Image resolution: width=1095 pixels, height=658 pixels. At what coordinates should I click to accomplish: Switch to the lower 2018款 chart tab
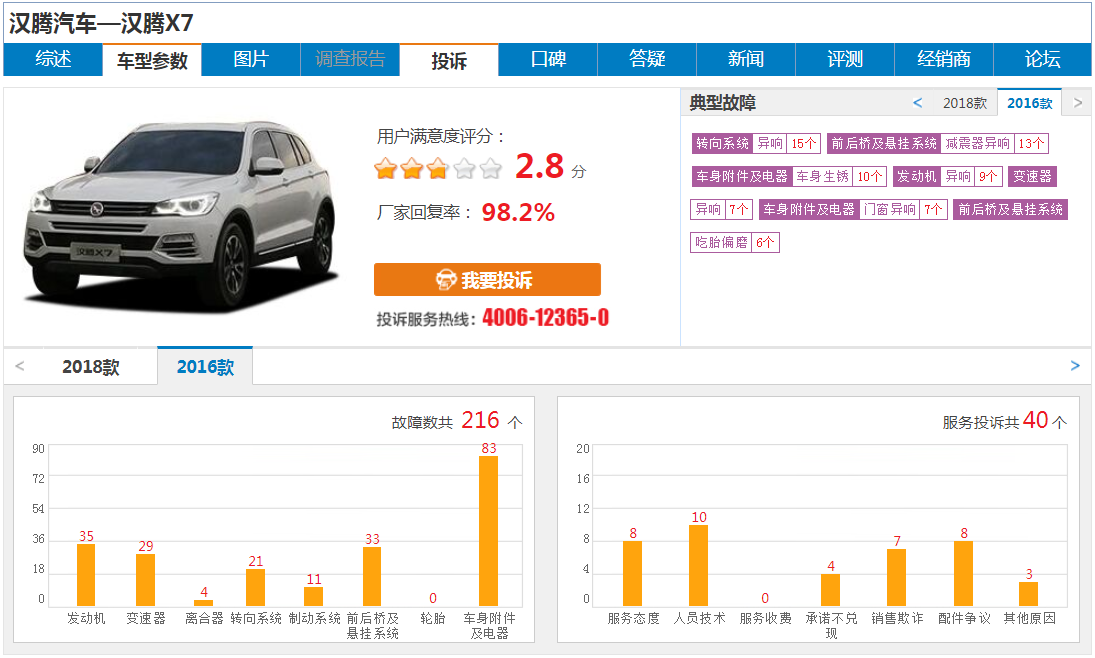pos(91,367)
